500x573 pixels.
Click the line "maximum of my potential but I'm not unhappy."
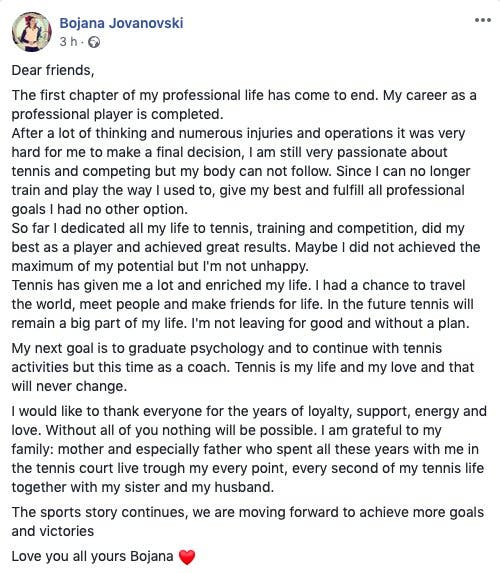(x=160, y=266)
